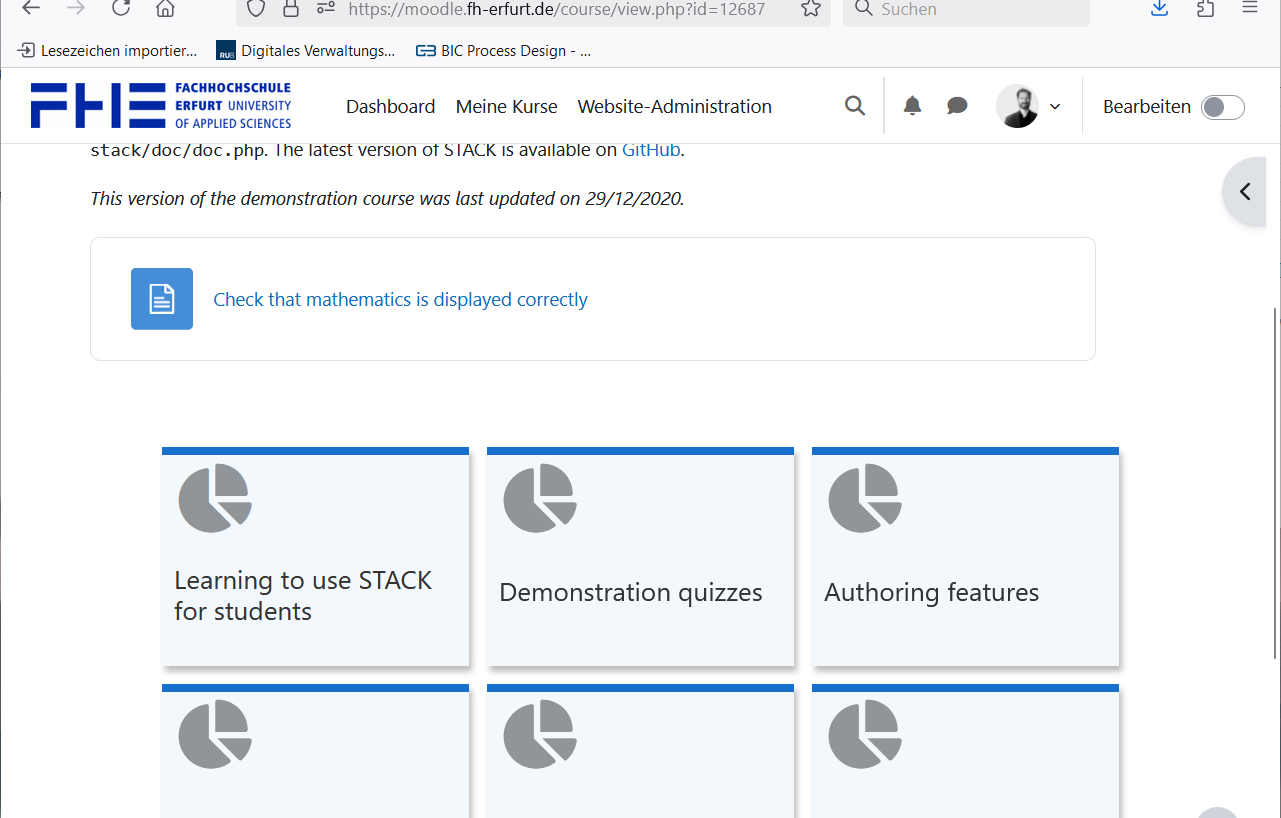Open the Website-Administration menu item

(x=674, y=107)
